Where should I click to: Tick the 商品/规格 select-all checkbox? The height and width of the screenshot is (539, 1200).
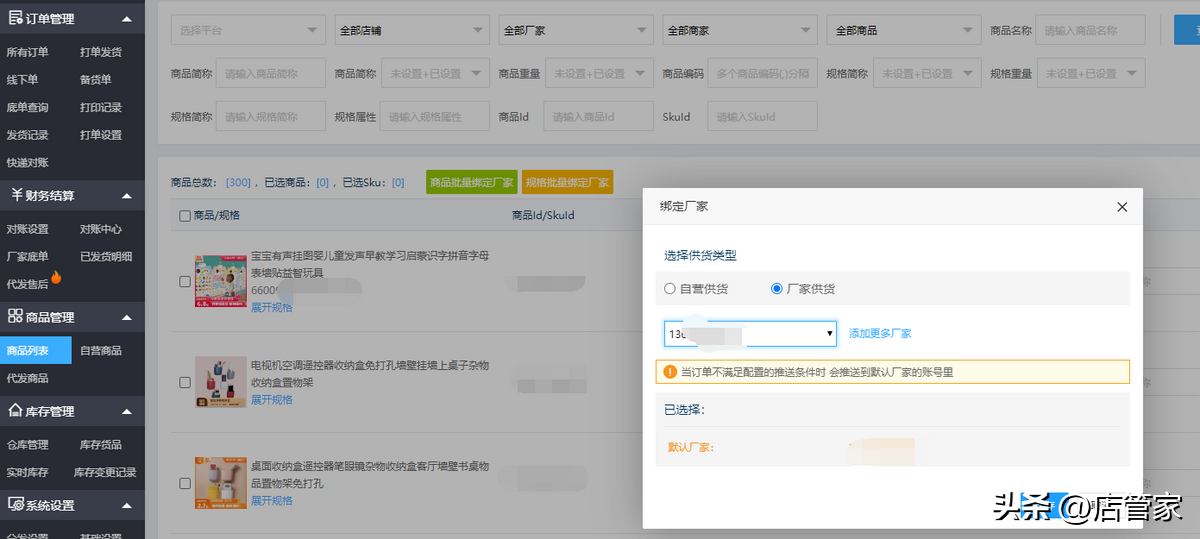pos(185,215)
